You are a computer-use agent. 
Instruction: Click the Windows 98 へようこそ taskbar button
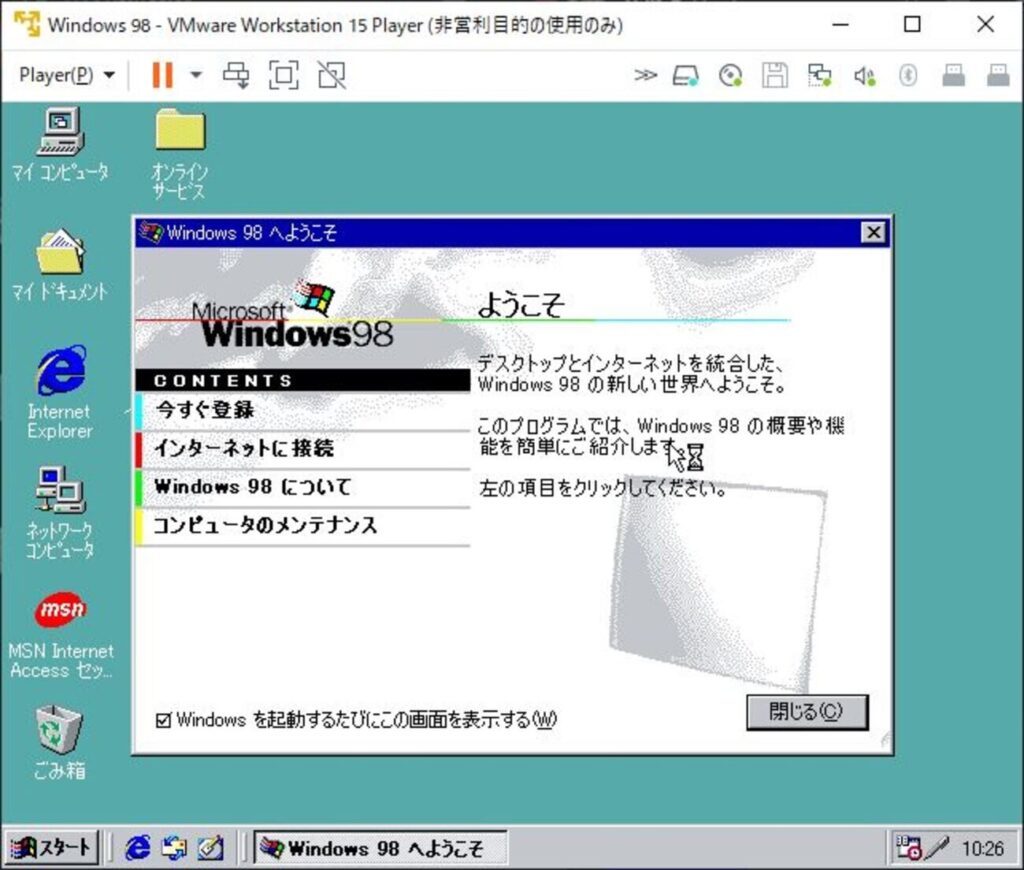[380, 848]
